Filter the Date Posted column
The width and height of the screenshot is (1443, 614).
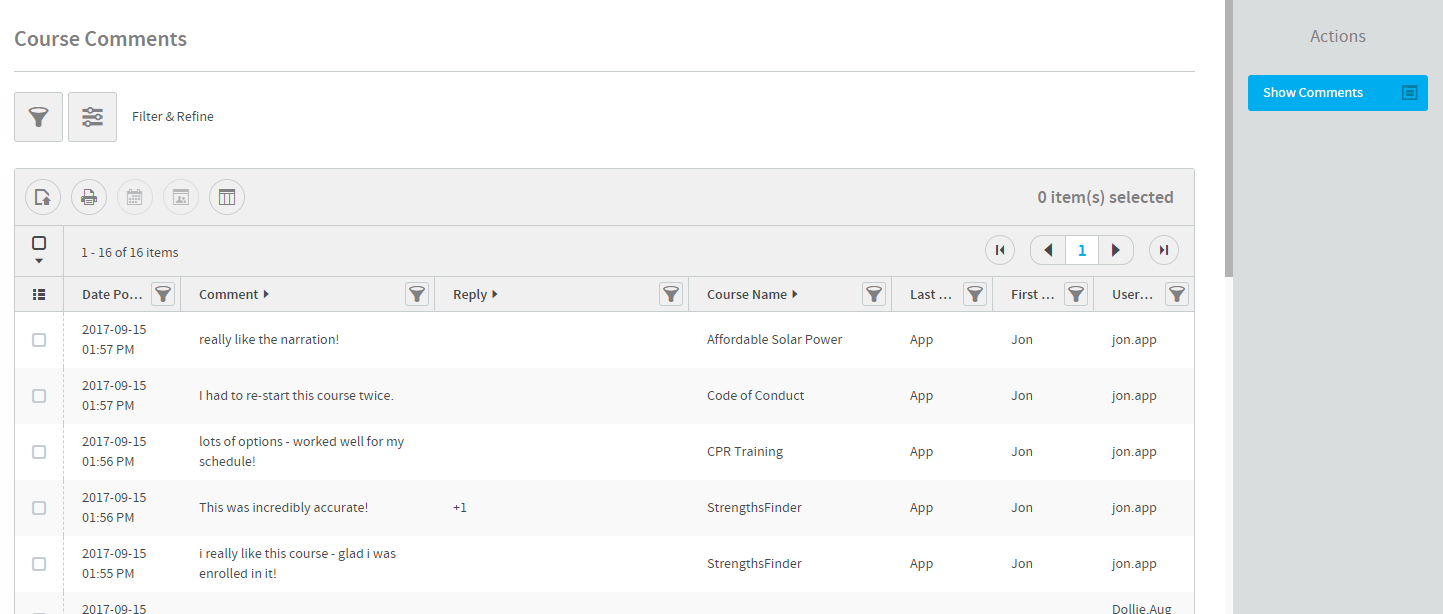coord(163,294)
